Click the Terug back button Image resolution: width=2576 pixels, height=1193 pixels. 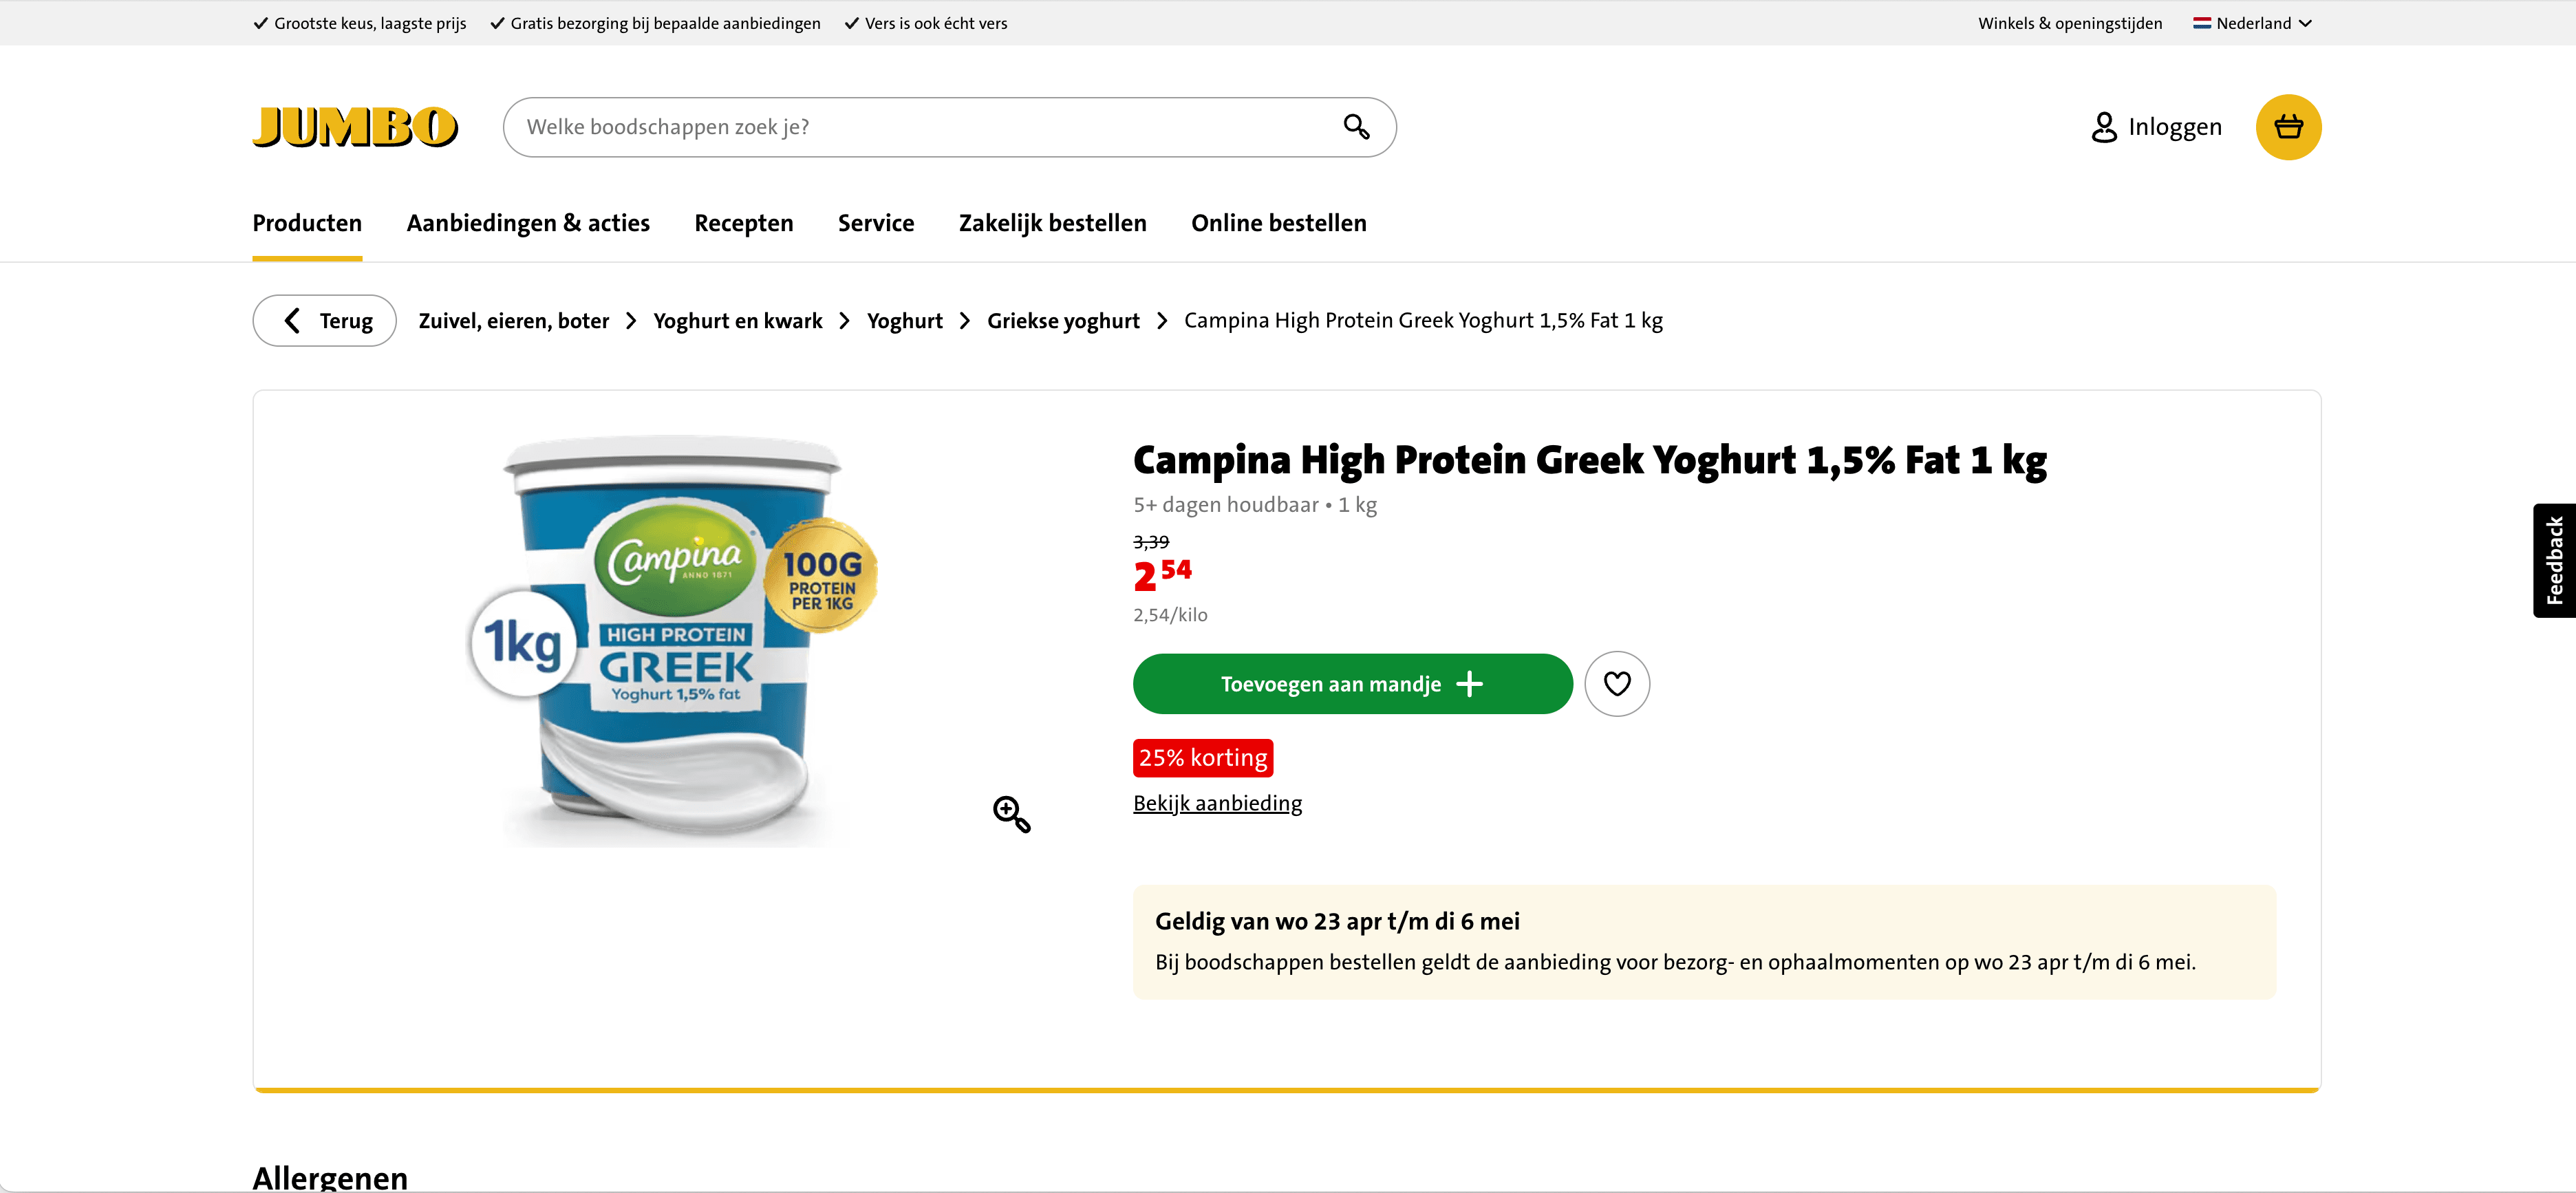(x=324, y=321)
